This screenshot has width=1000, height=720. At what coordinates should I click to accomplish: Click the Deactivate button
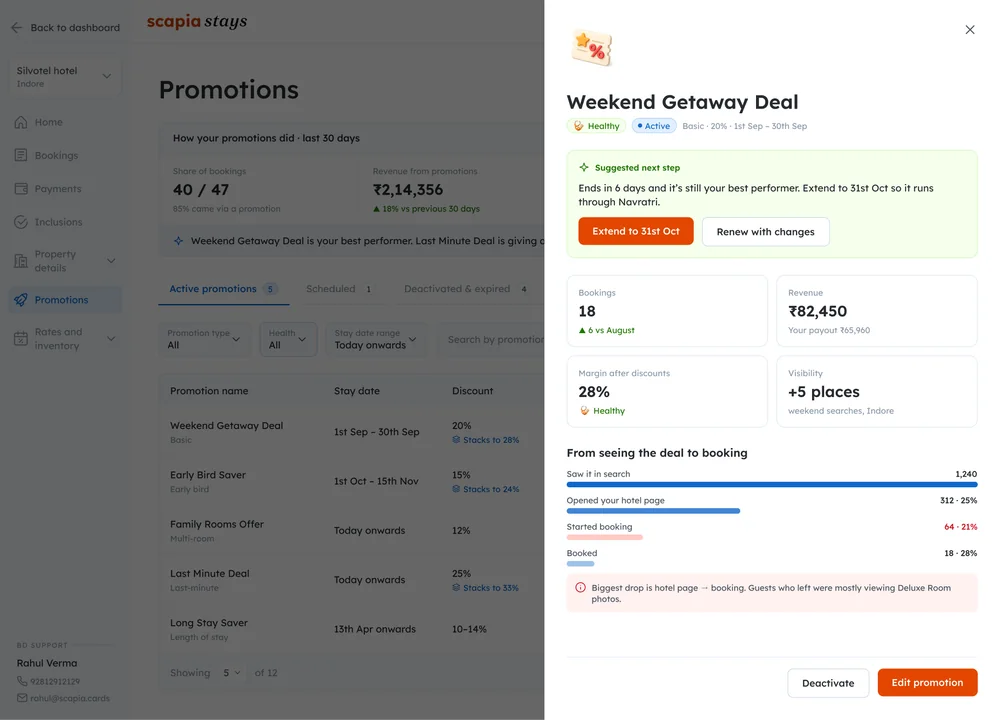828,683
